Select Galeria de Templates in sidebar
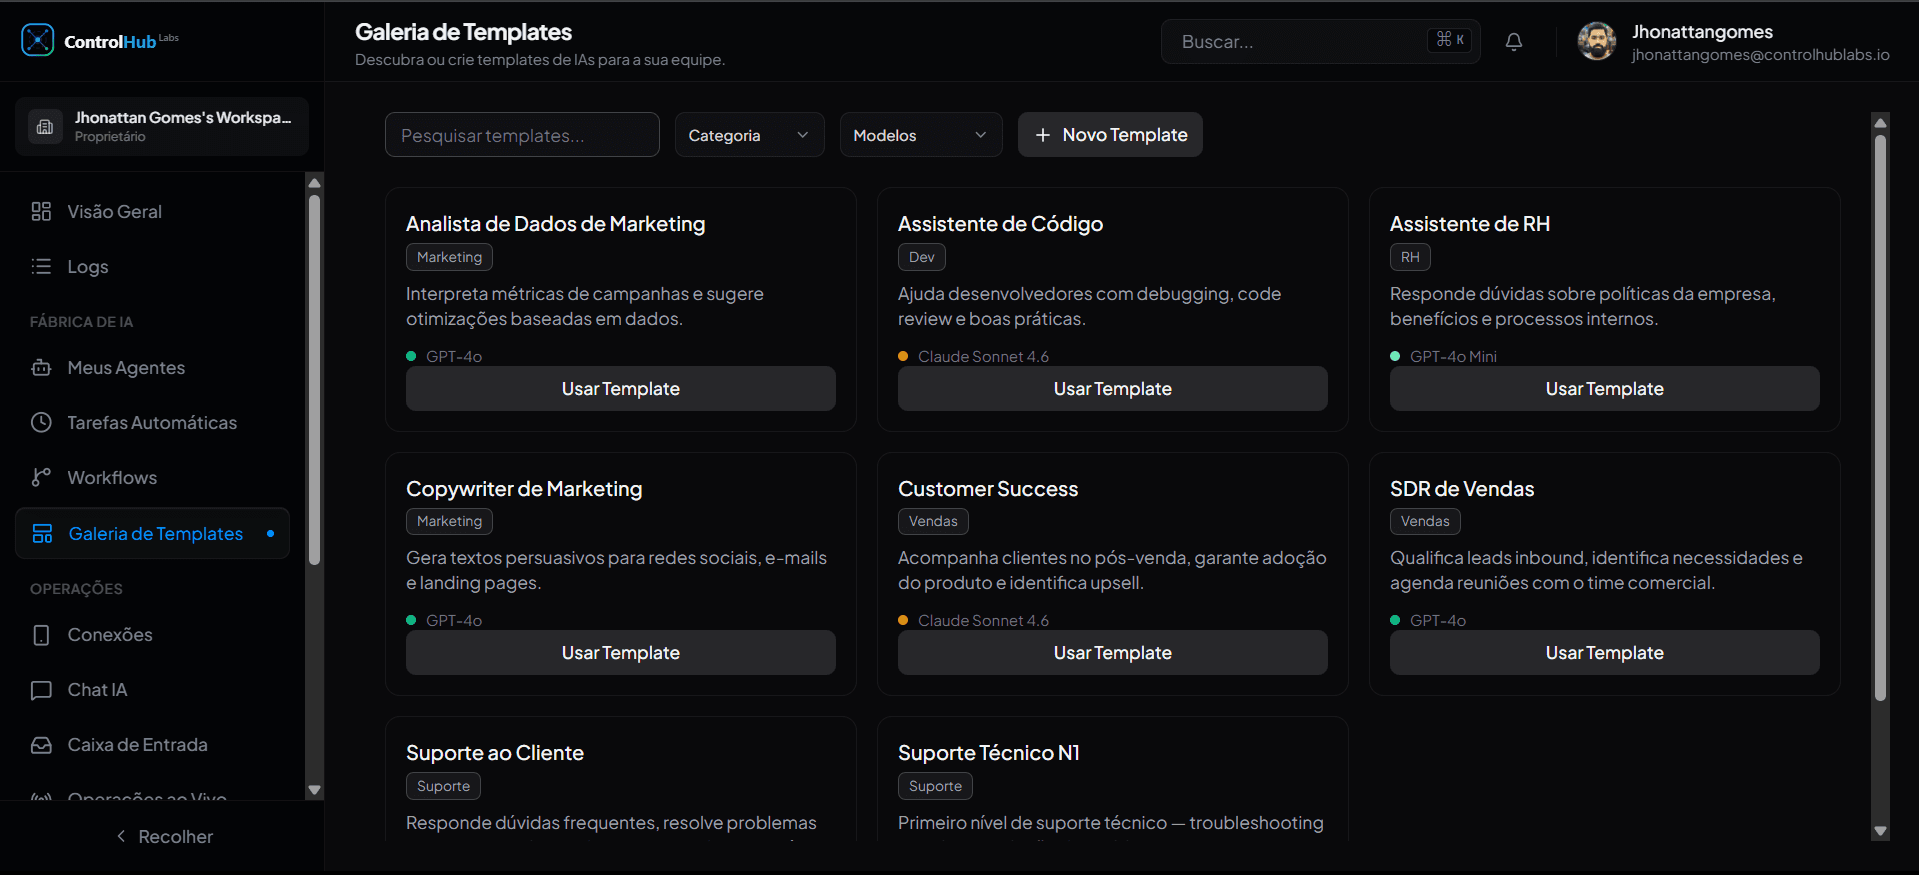1919x875 pixels. 153,533
